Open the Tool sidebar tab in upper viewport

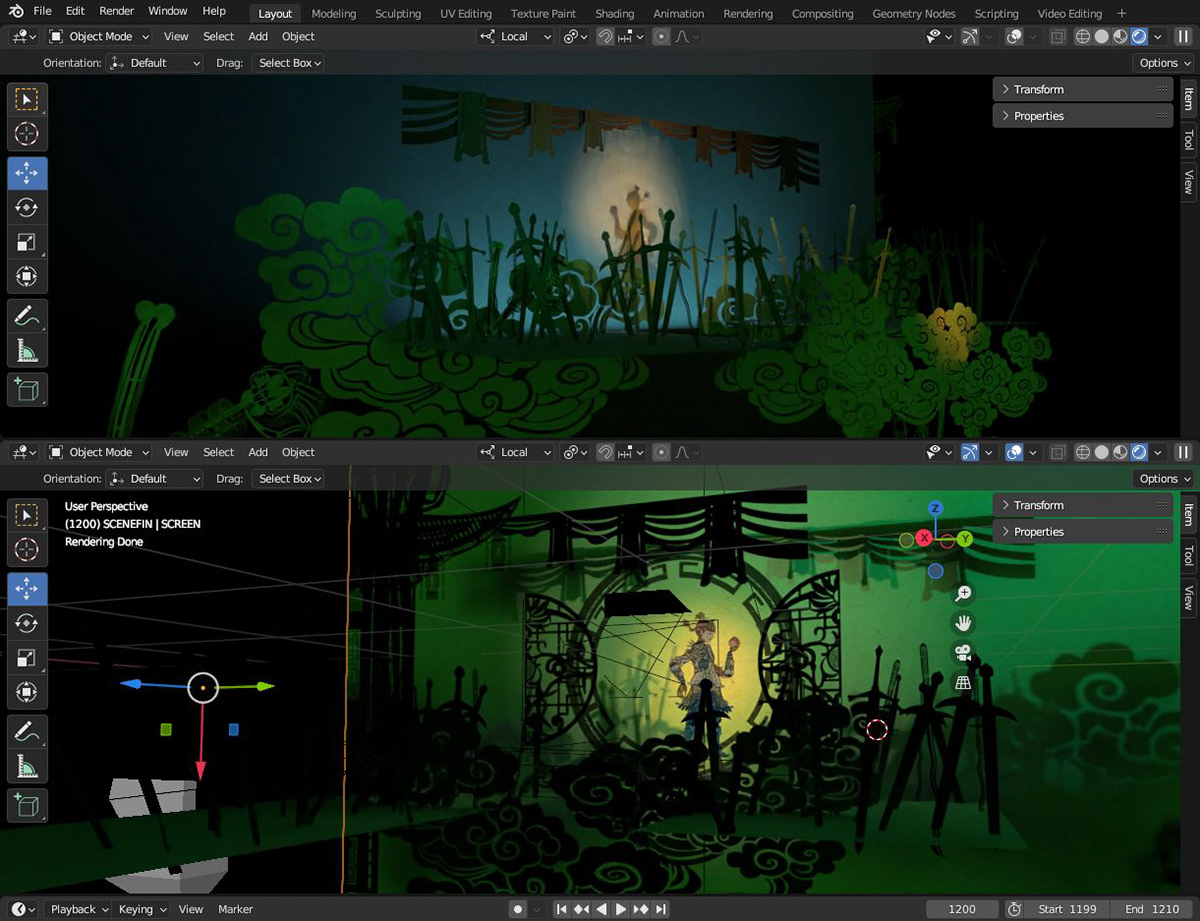tap(1189, 140)
